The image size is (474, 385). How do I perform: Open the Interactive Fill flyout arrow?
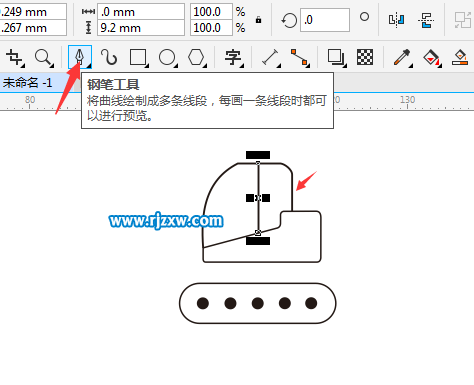(x=440, y=65)
